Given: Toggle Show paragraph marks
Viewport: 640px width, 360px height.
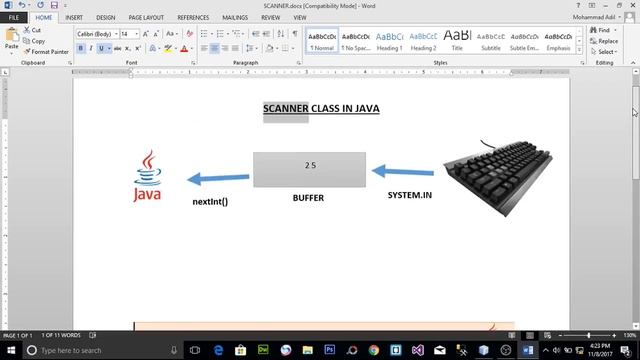Looking at the screenshot, I should (x=295, y=34).
